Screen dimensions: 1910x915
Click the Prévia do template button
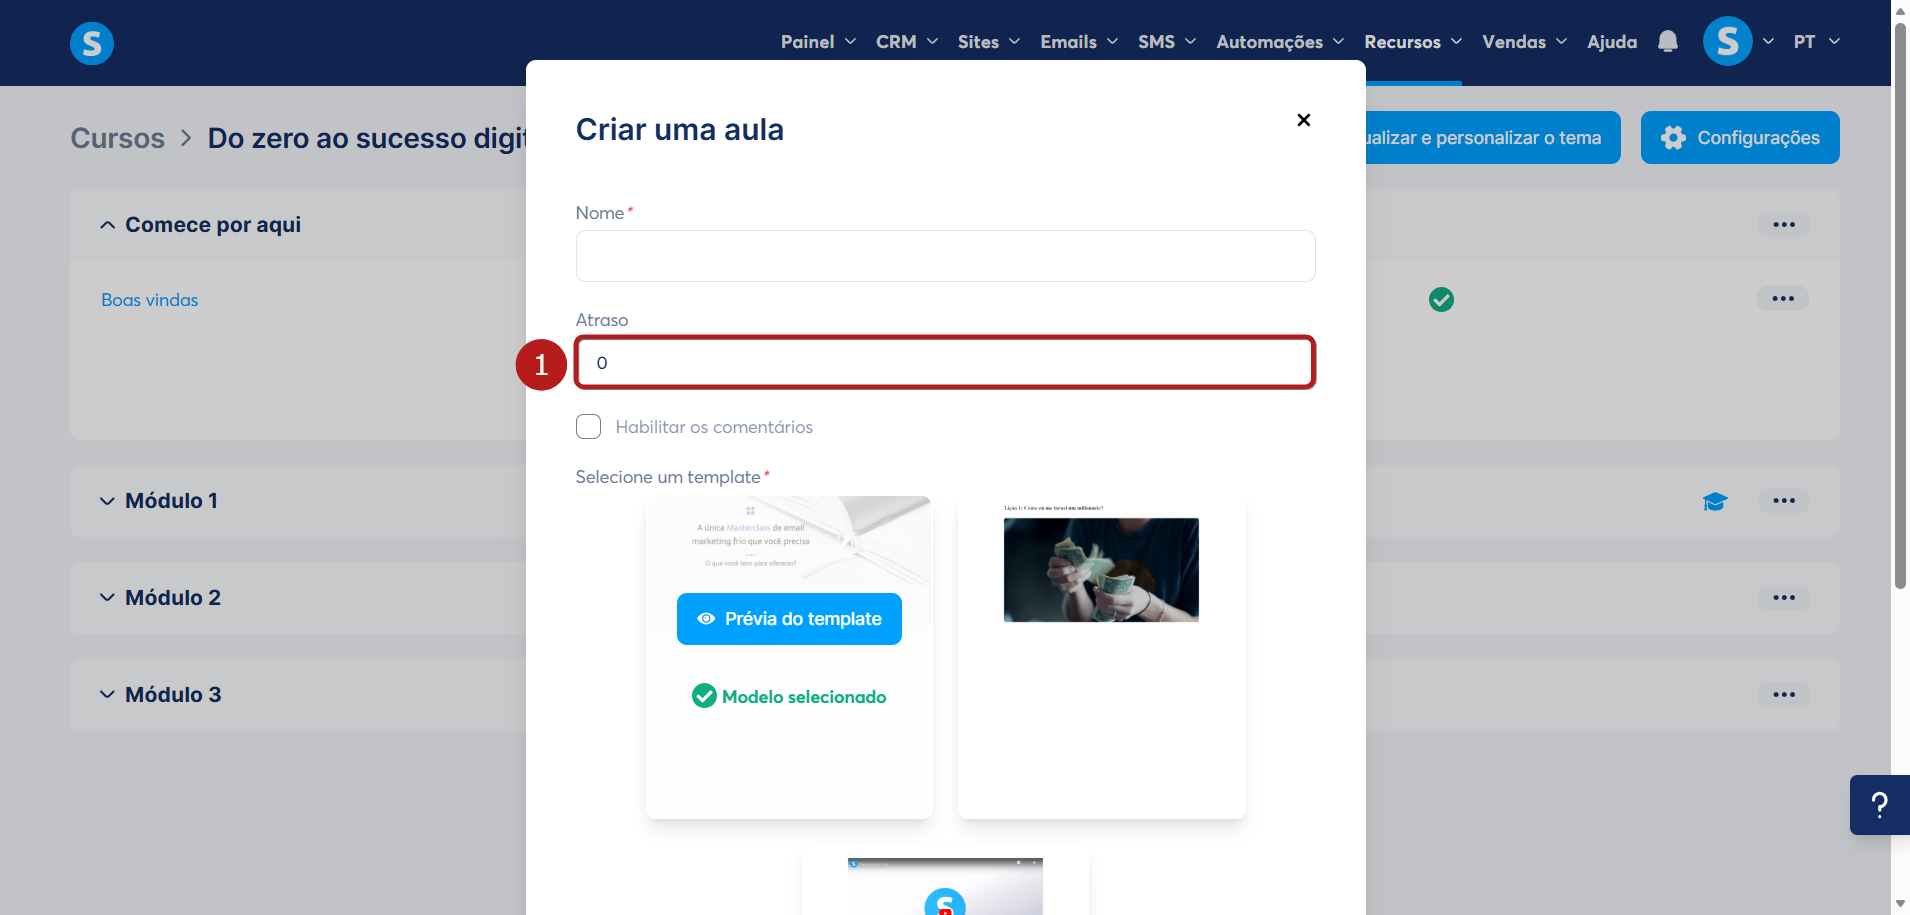point(789,619)
